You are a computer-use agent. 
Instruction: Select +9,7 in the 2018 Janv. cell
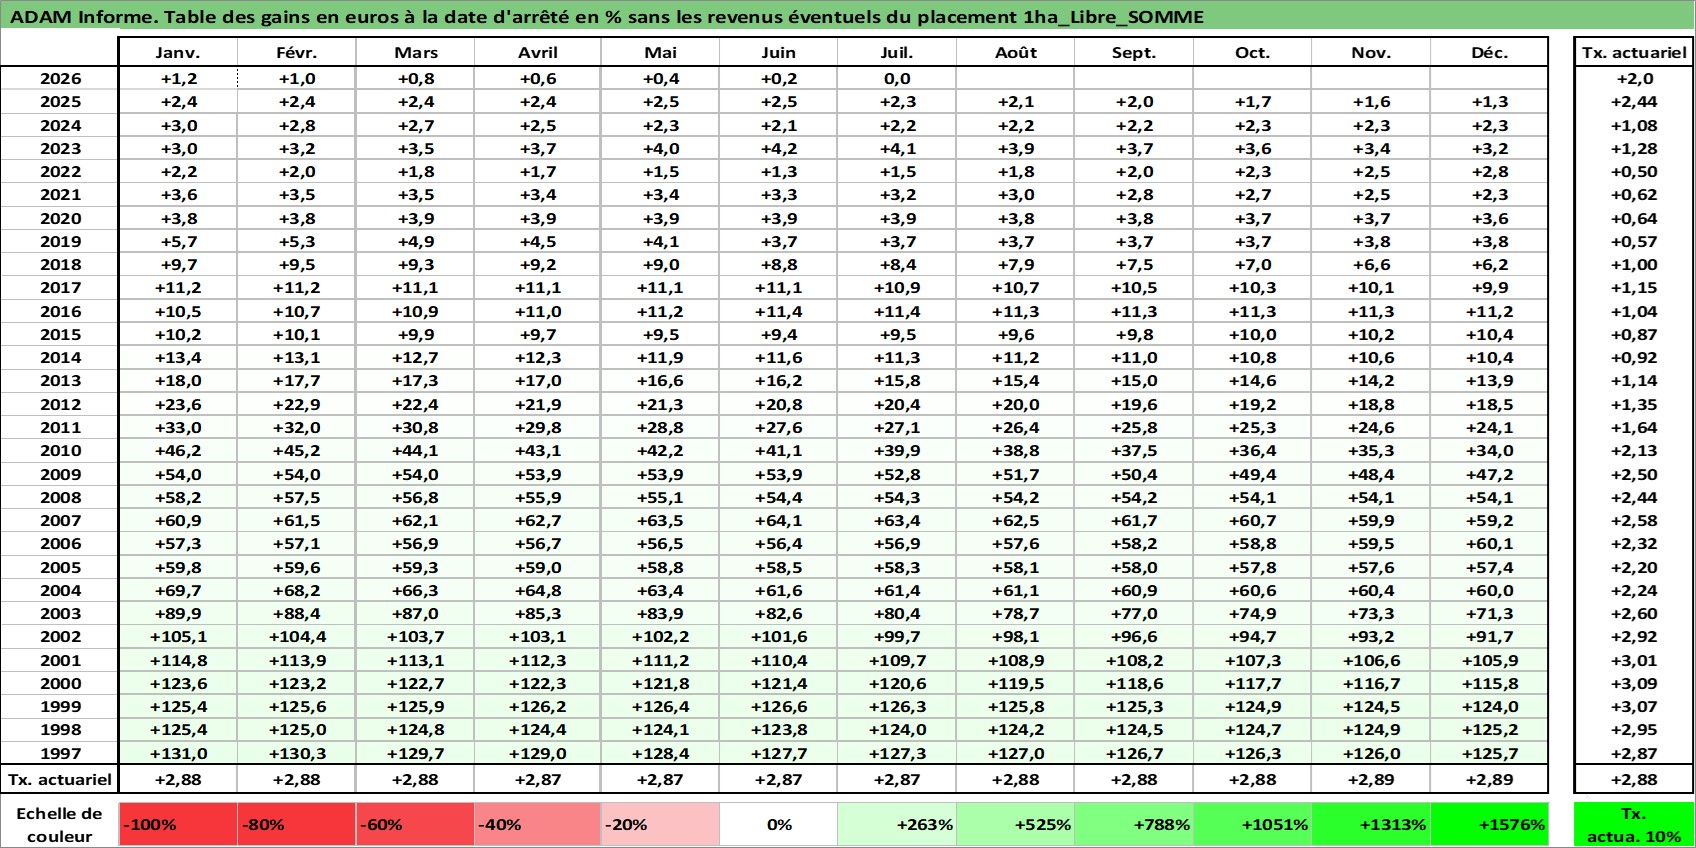click(178, 264)
